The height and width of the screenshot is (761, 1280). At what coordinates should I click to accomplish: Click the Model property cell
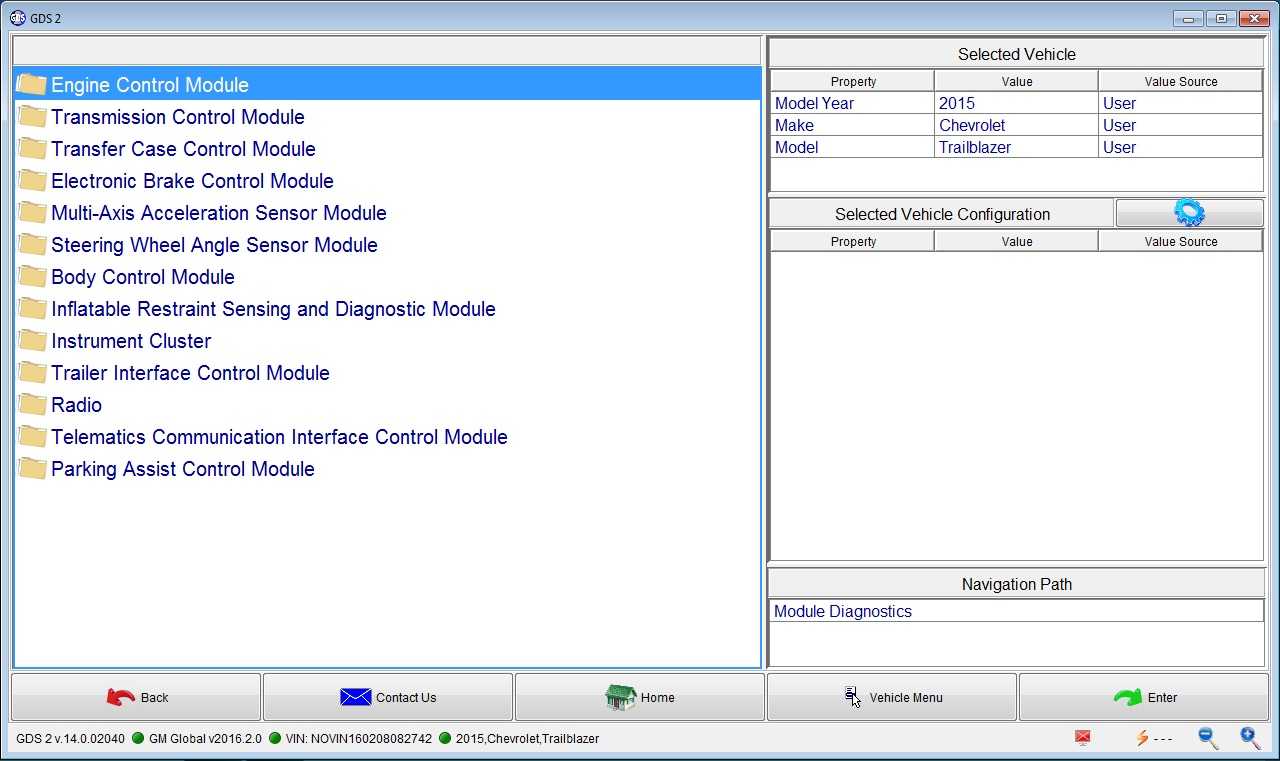(853, 147)
